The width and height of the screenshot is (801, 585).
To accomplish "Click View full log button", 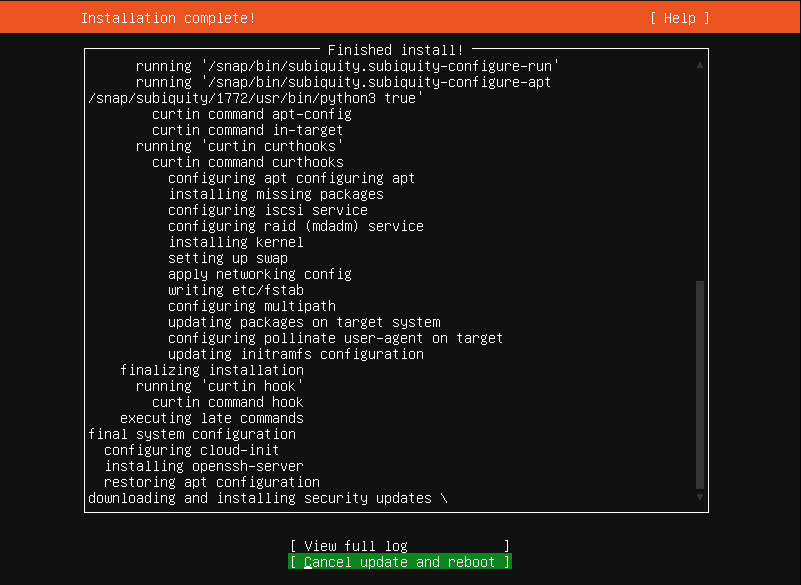I will click(x=399, y=546).
